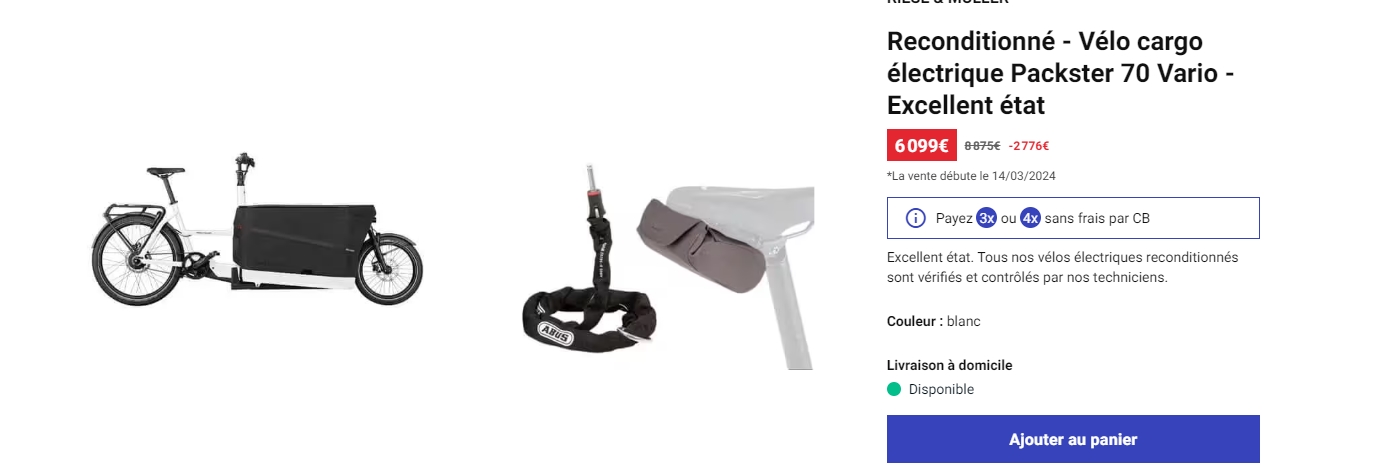
Task: Click the sale start date note
Action: point(971,176)
